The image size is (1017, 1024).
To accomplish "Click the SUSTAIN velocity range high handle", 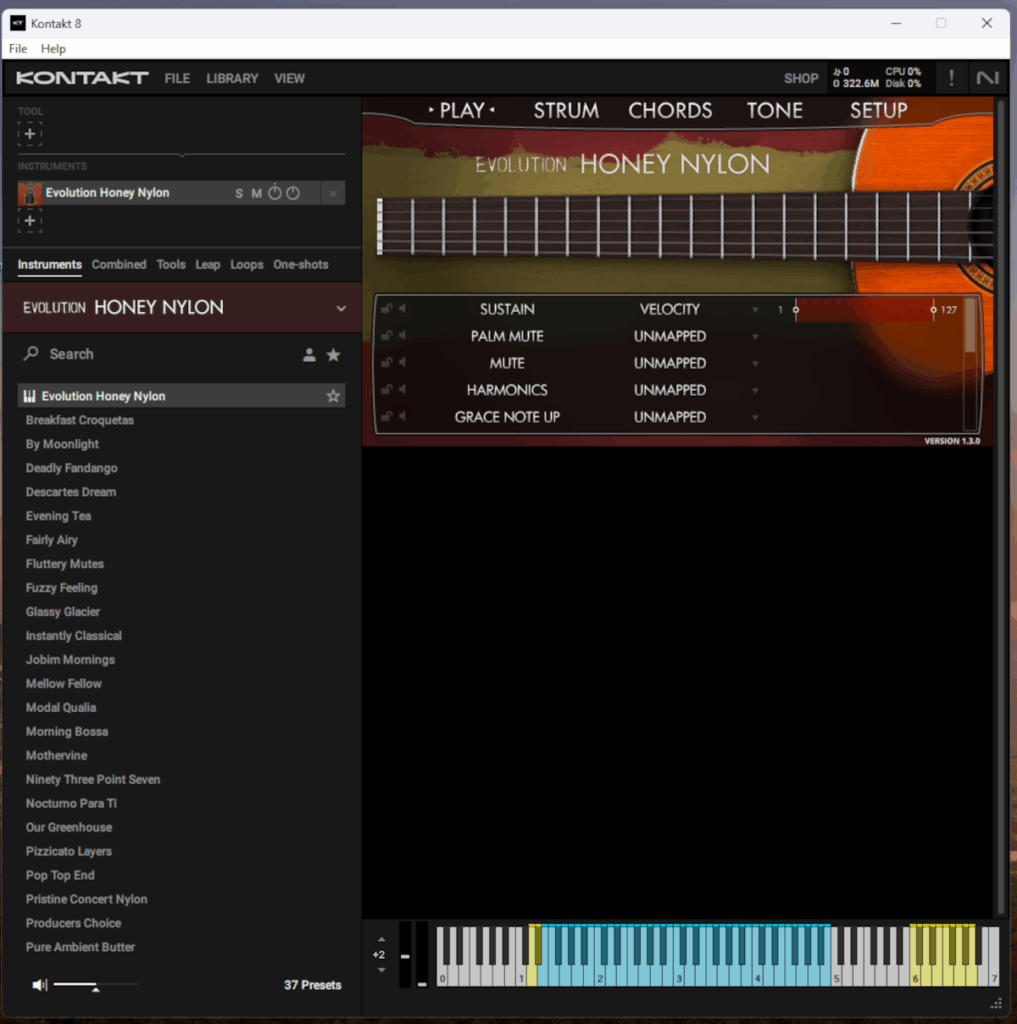I will [933, 310].
